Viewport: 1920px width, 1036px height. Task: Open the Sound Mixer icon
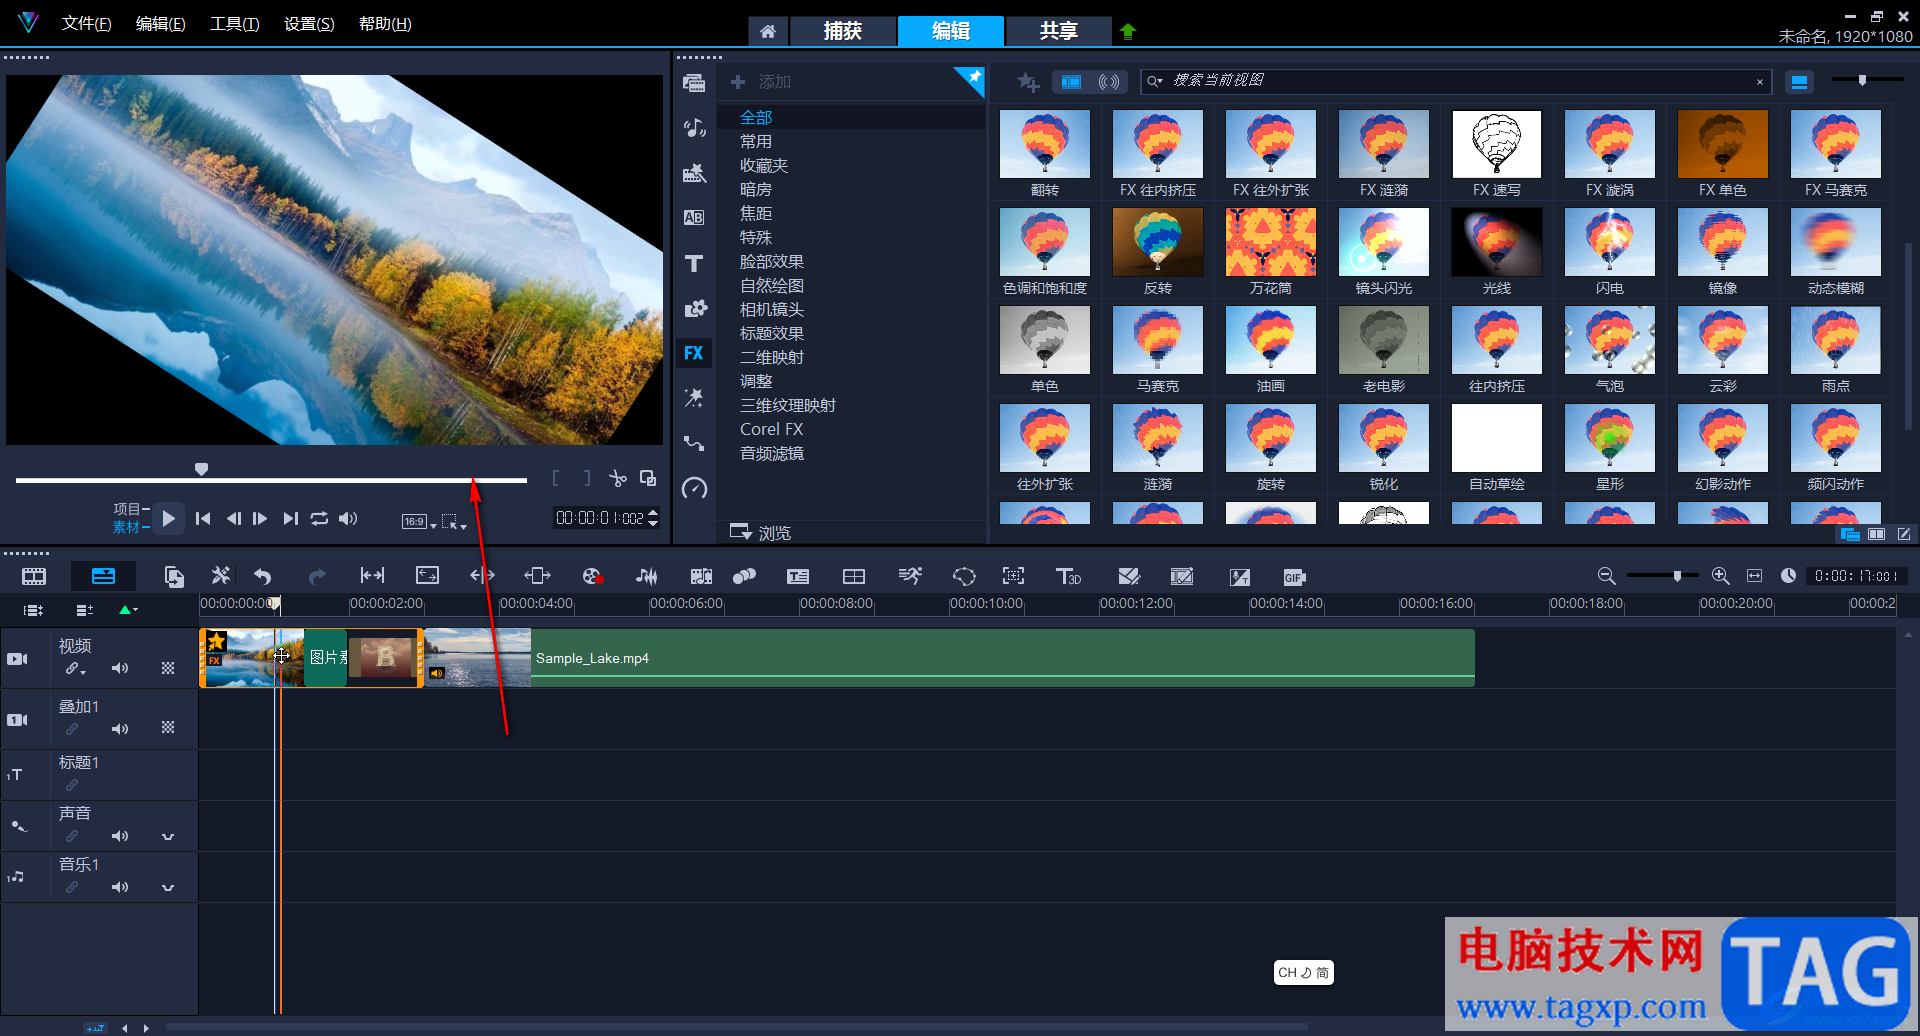point(647,576)
